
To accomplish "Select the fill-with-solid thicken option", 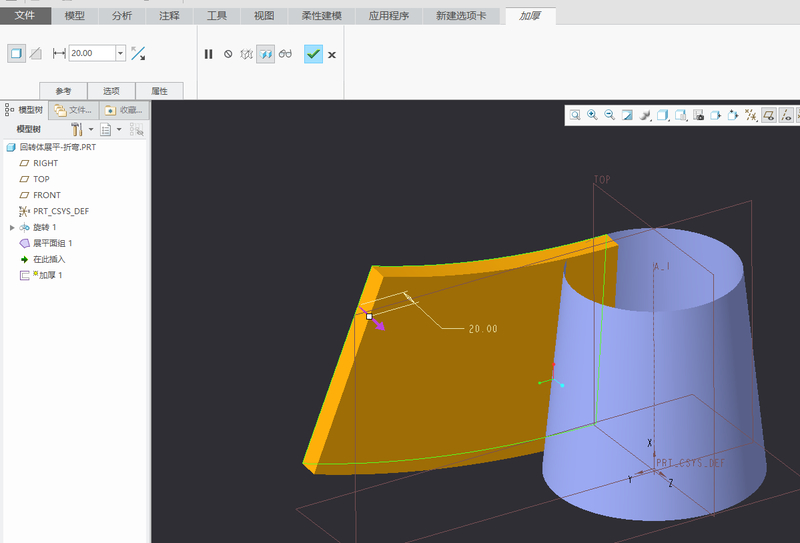I will point(16,54).
